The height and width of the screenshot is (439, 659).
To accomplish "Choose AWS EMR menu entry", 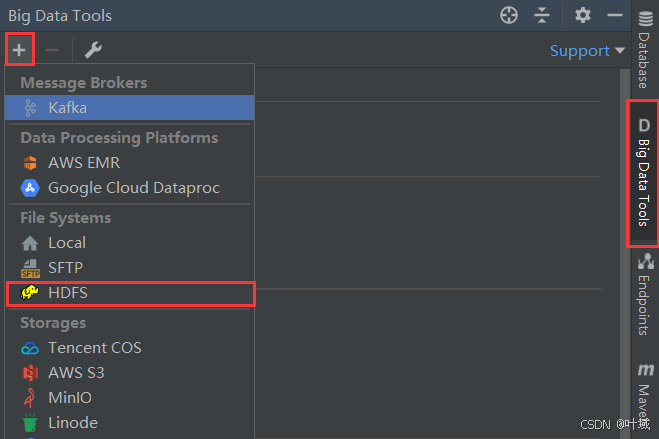I will point(84,162).
